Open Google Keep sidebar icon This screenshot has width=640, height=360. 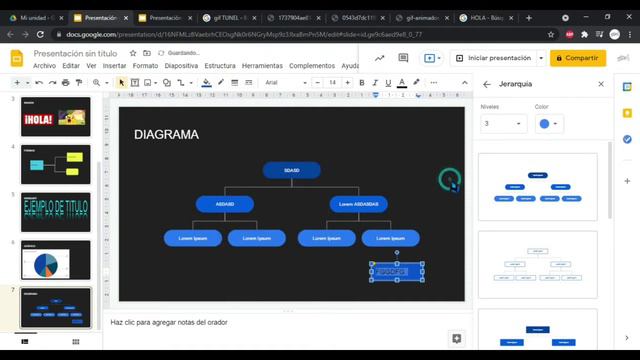[627, 113]
